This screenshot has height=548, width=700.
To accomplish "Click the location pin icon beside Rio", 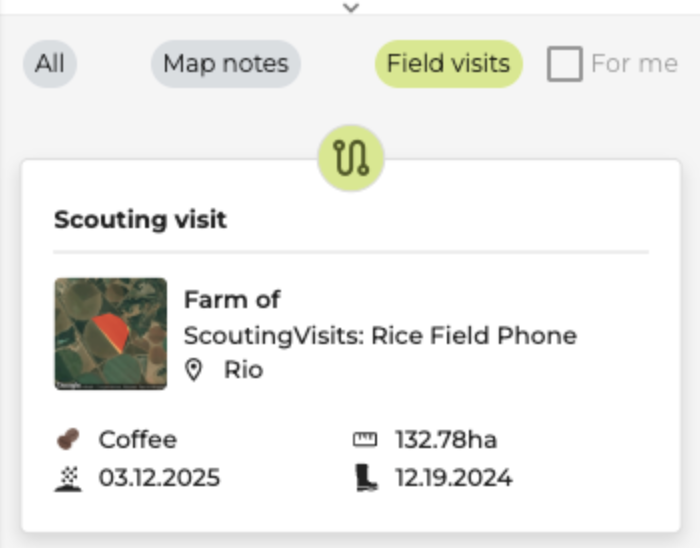I will click(x=194, y=370).
